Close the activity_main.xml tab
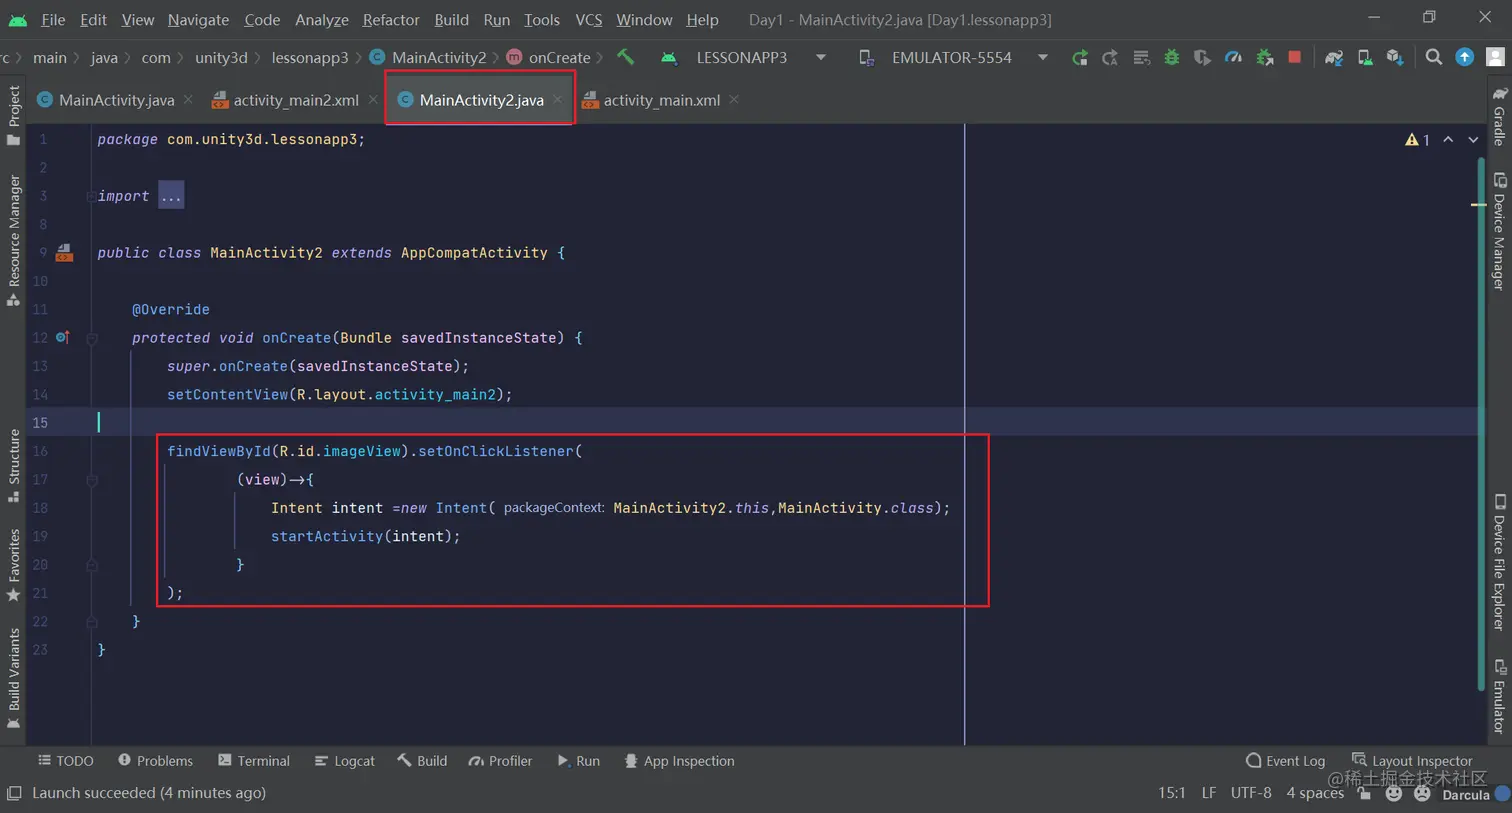 click(734, 99)
